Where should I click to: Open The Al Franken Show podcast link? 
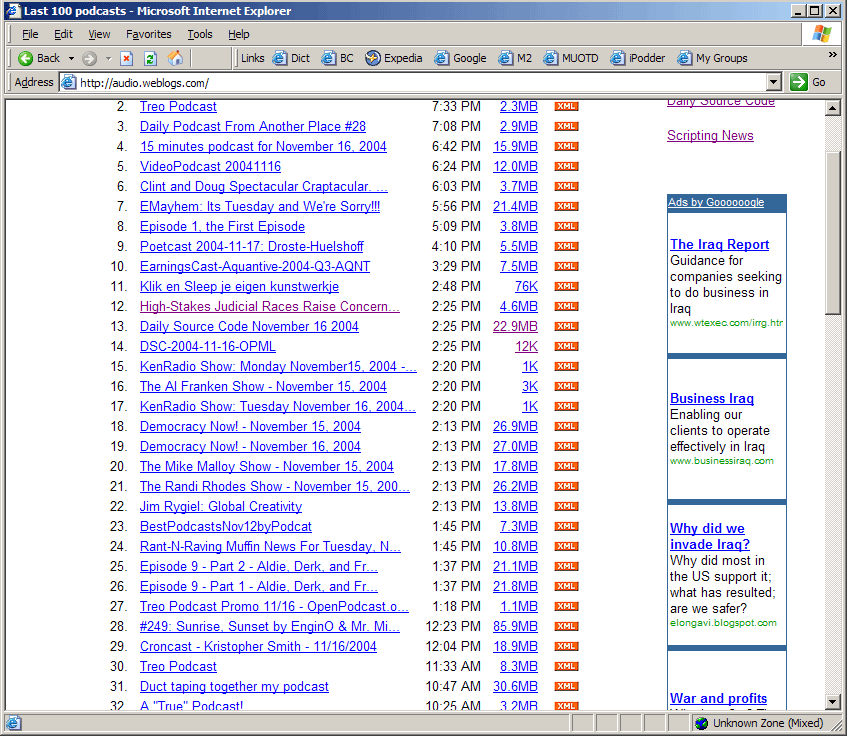click(263, 387)
